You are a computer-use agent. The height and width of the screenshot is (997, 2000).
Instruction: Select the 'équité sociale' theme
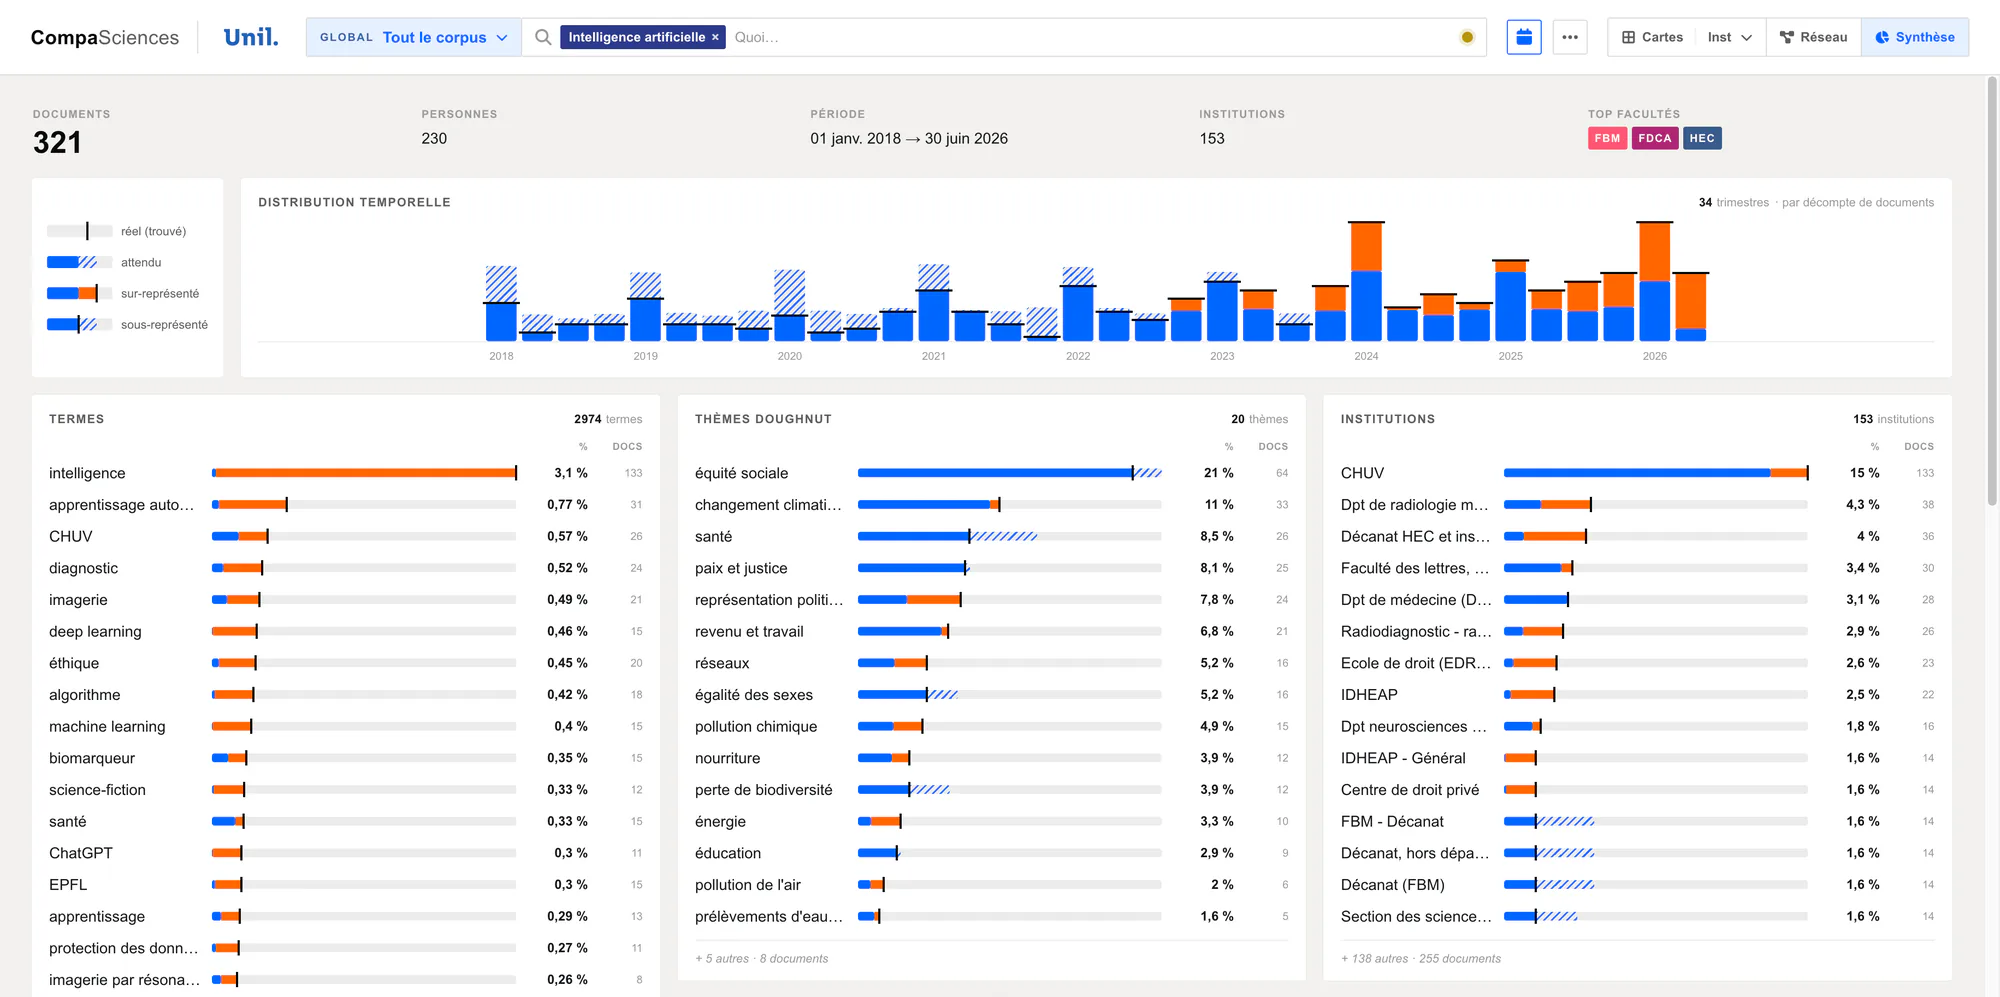pos(991,473)
